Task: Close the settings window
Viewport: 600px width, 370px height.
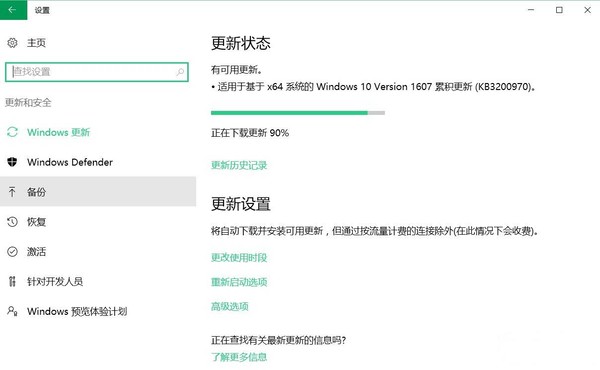Action: (587, 10)
